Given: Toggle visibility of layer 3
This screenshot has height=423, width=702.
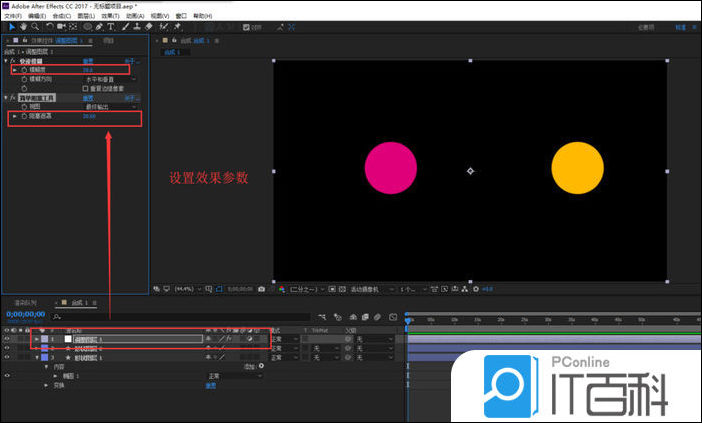Looking at the screenshot, I should coord(7,357).
